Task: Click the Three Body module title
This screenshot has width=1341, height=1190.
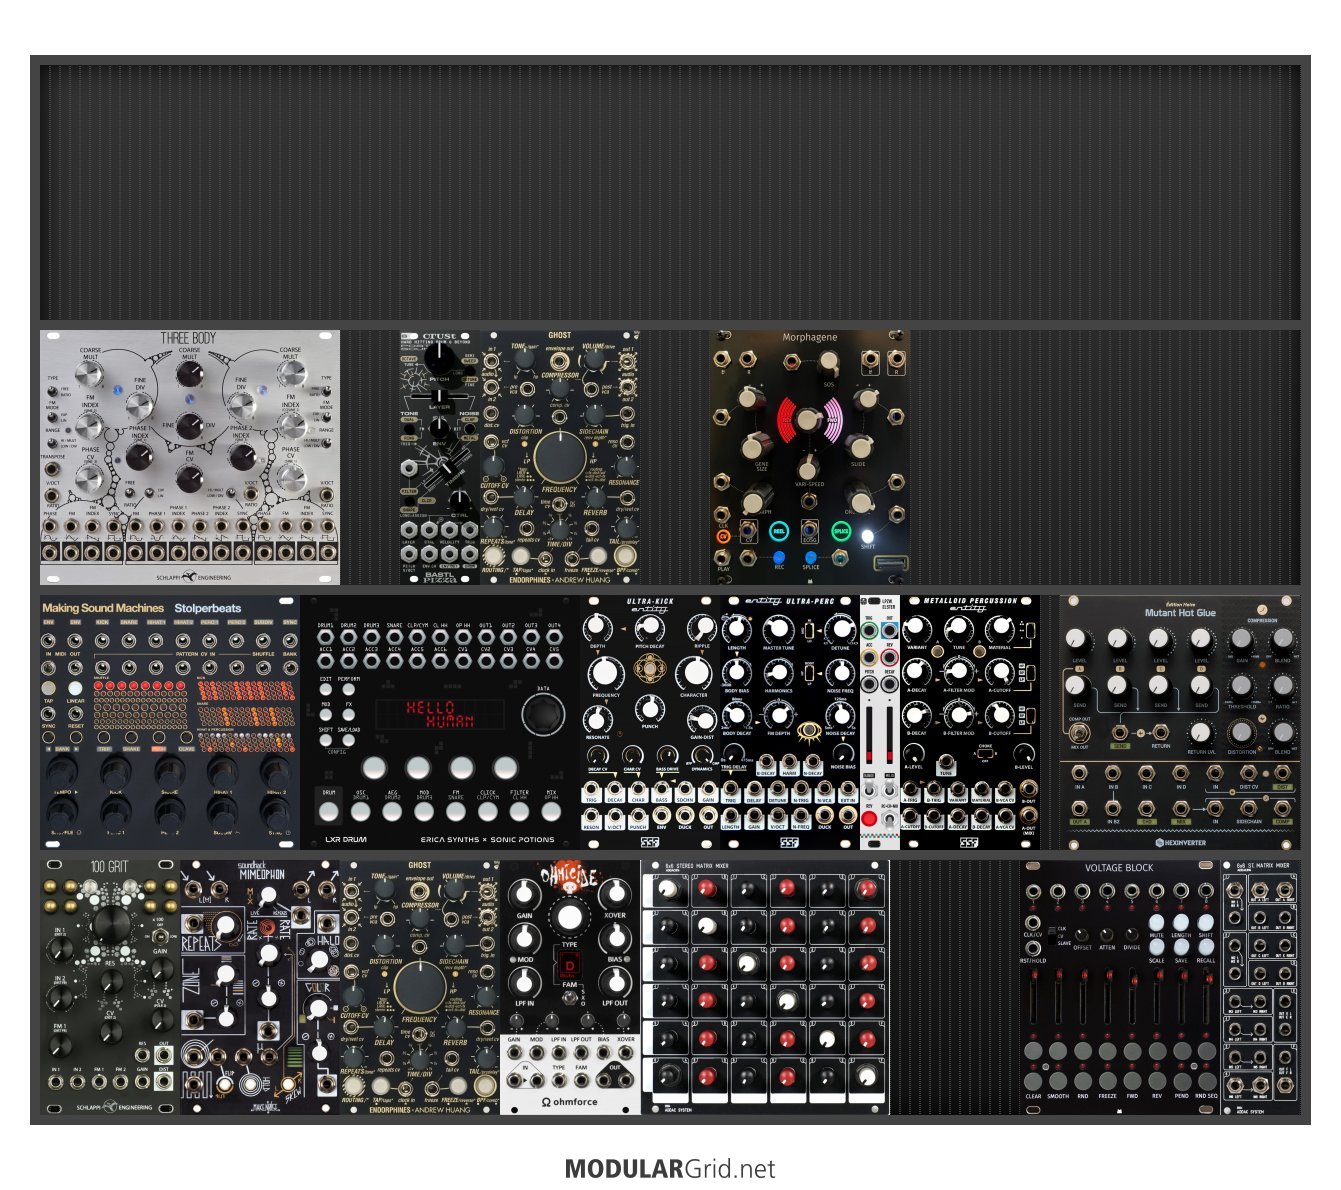Action: [189, 338]
